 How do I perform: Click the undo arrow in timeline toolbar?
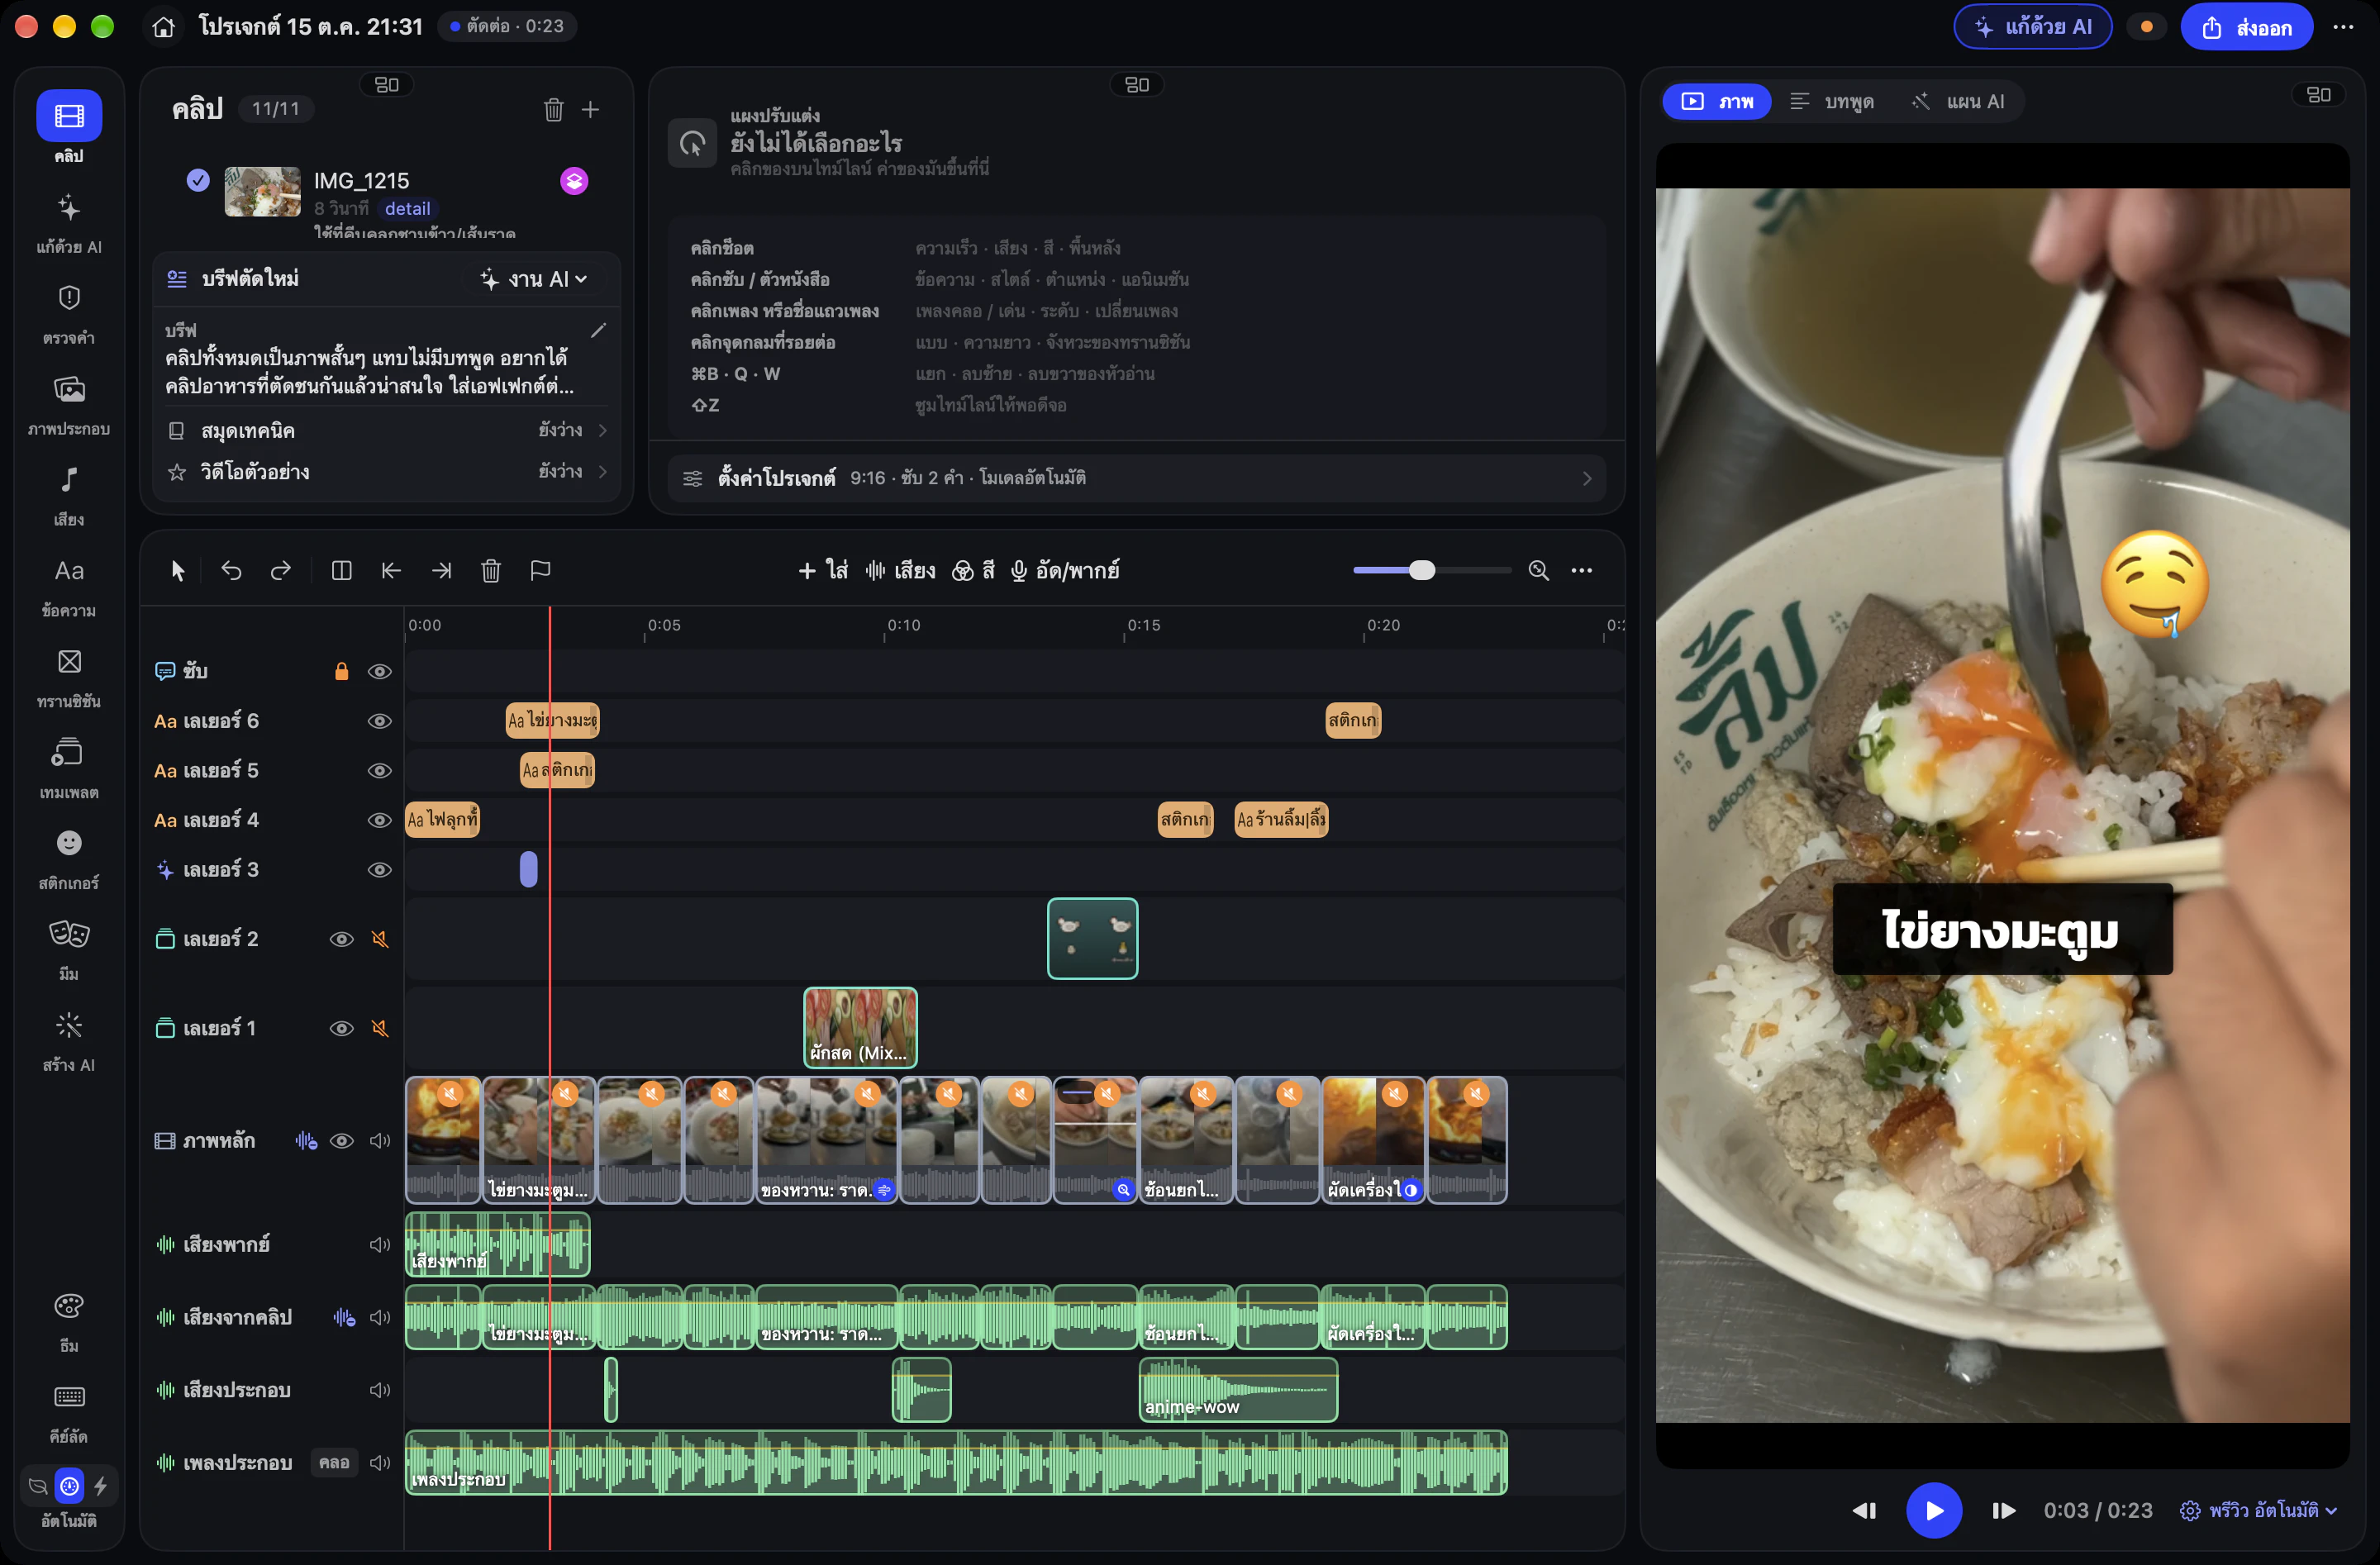pyautogui.click(x=231, y=570)
